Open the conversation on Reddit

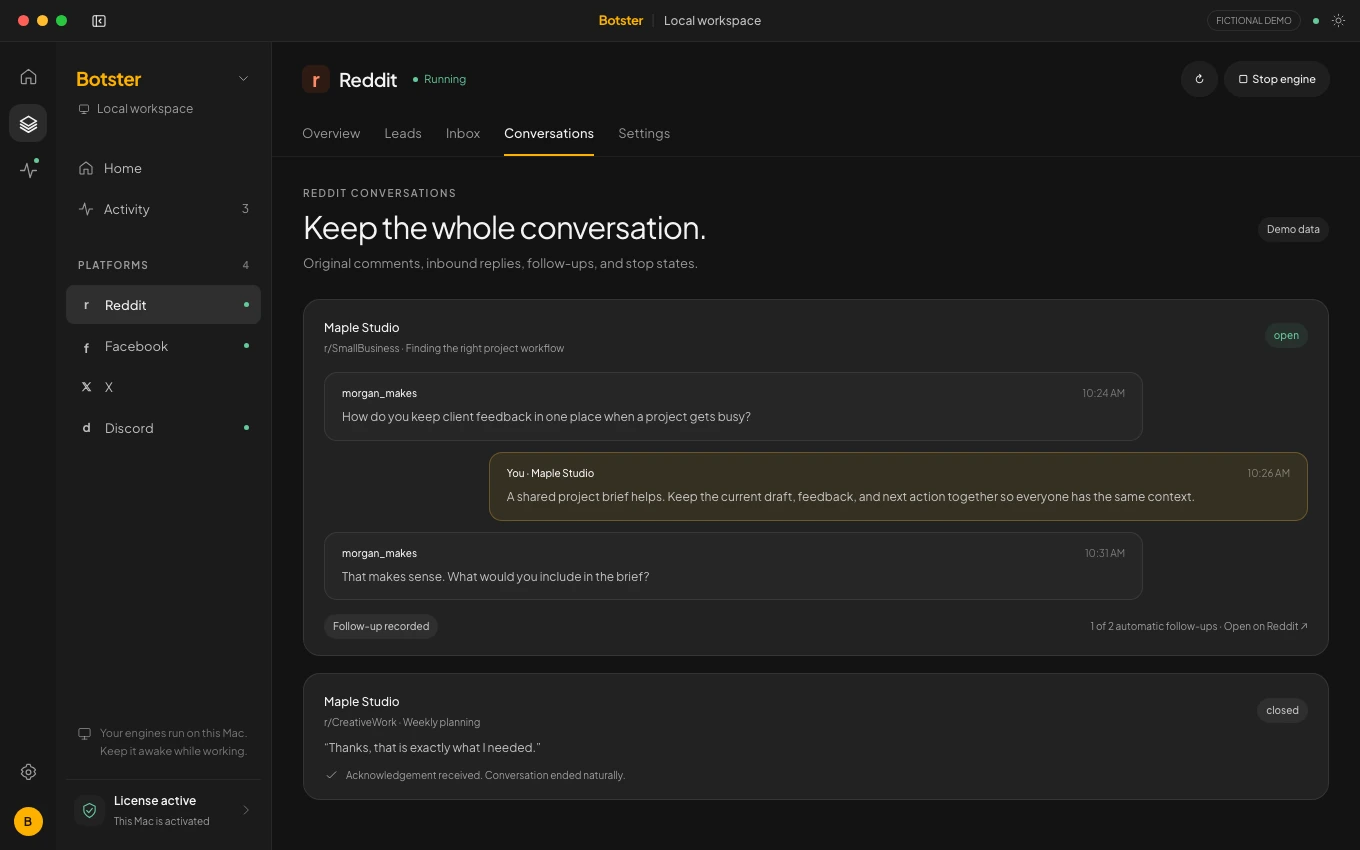pos(1266,626)
